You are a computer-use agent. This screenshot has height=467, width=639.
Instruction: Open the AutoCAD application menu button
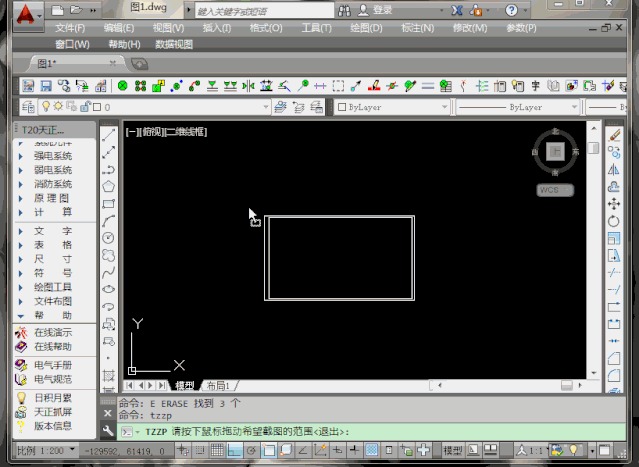[28, 15]
